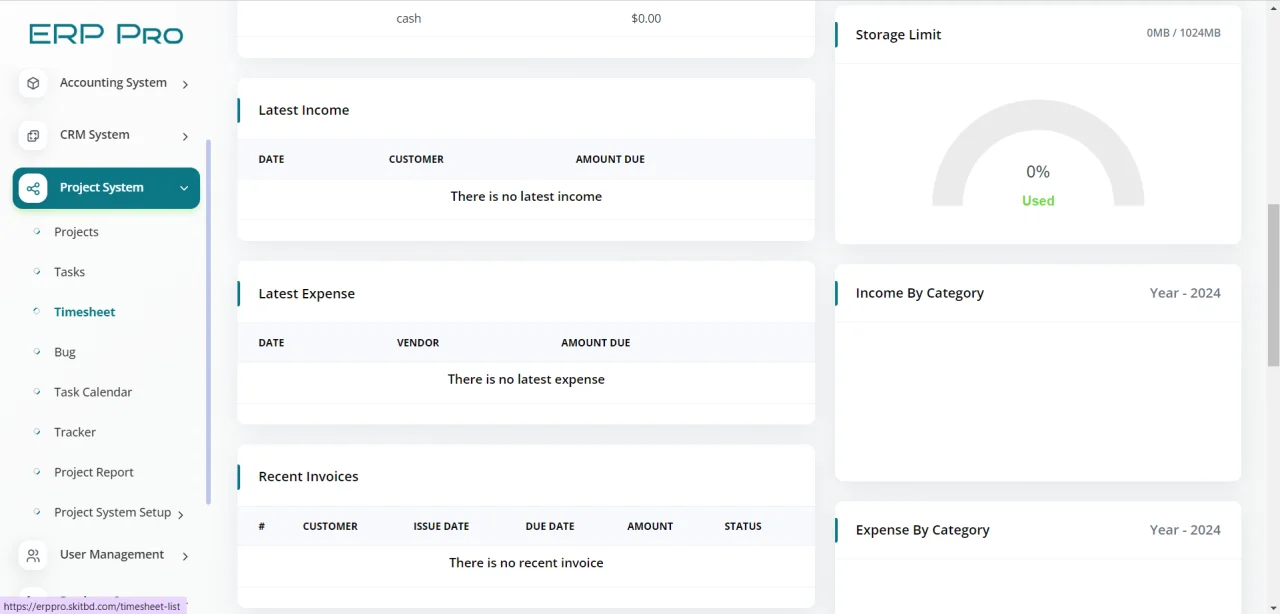Click the Recent Invoices heading

click(308, 477)
